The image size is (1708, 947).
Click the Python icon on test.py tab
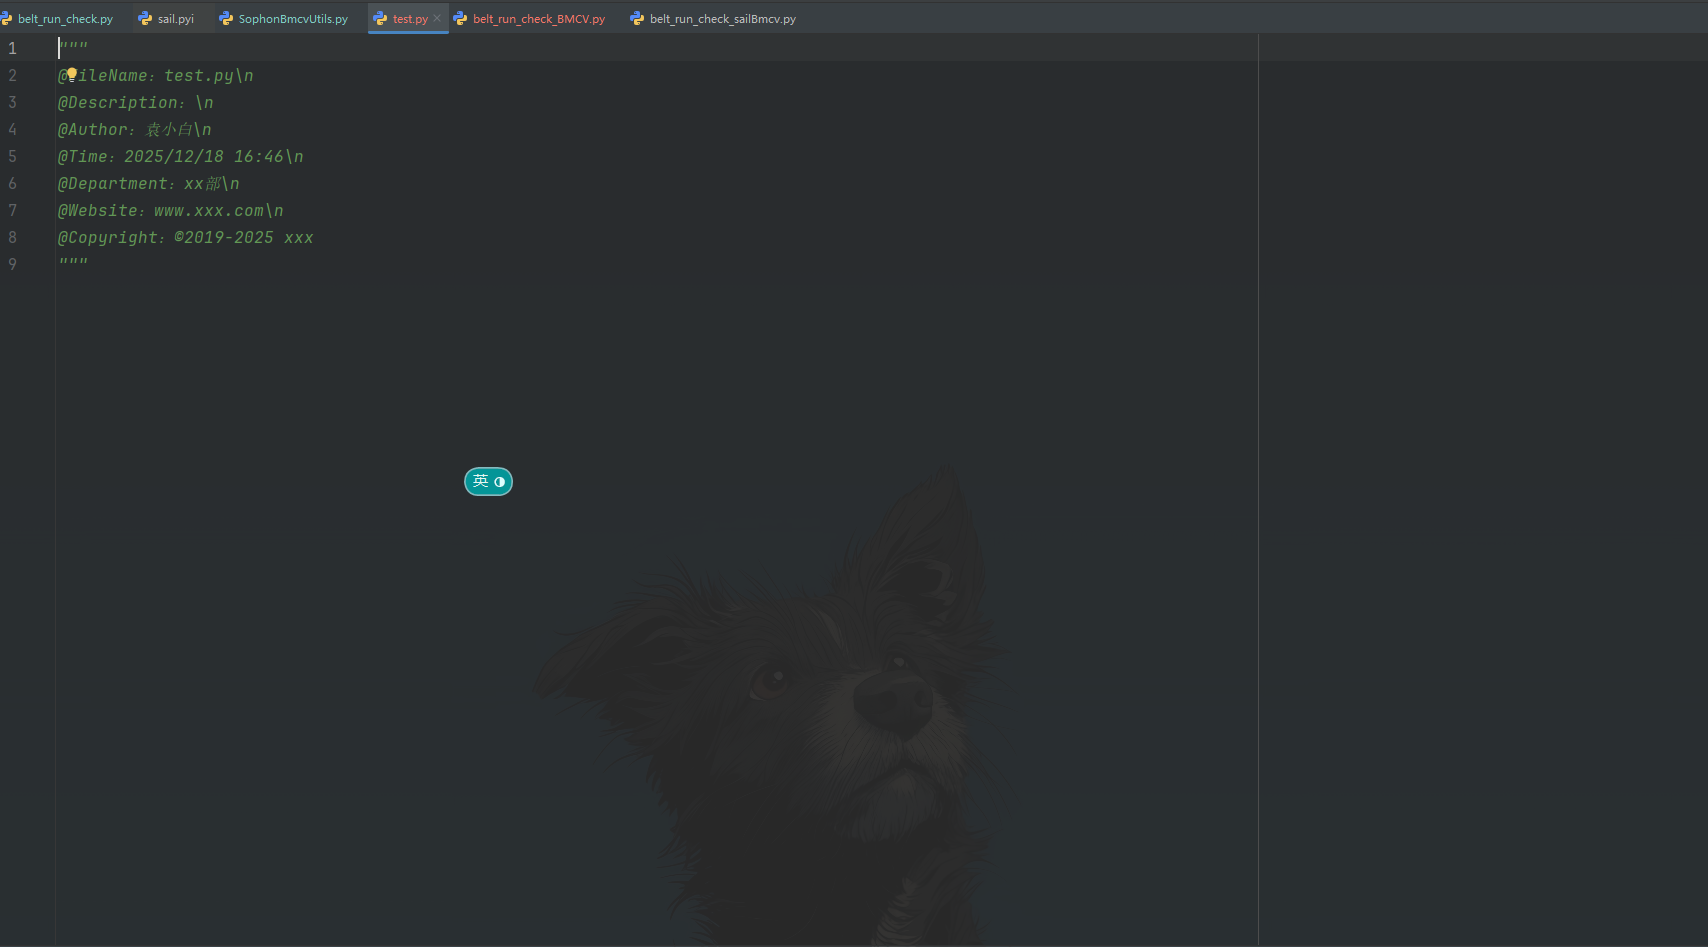pos(380,19)
